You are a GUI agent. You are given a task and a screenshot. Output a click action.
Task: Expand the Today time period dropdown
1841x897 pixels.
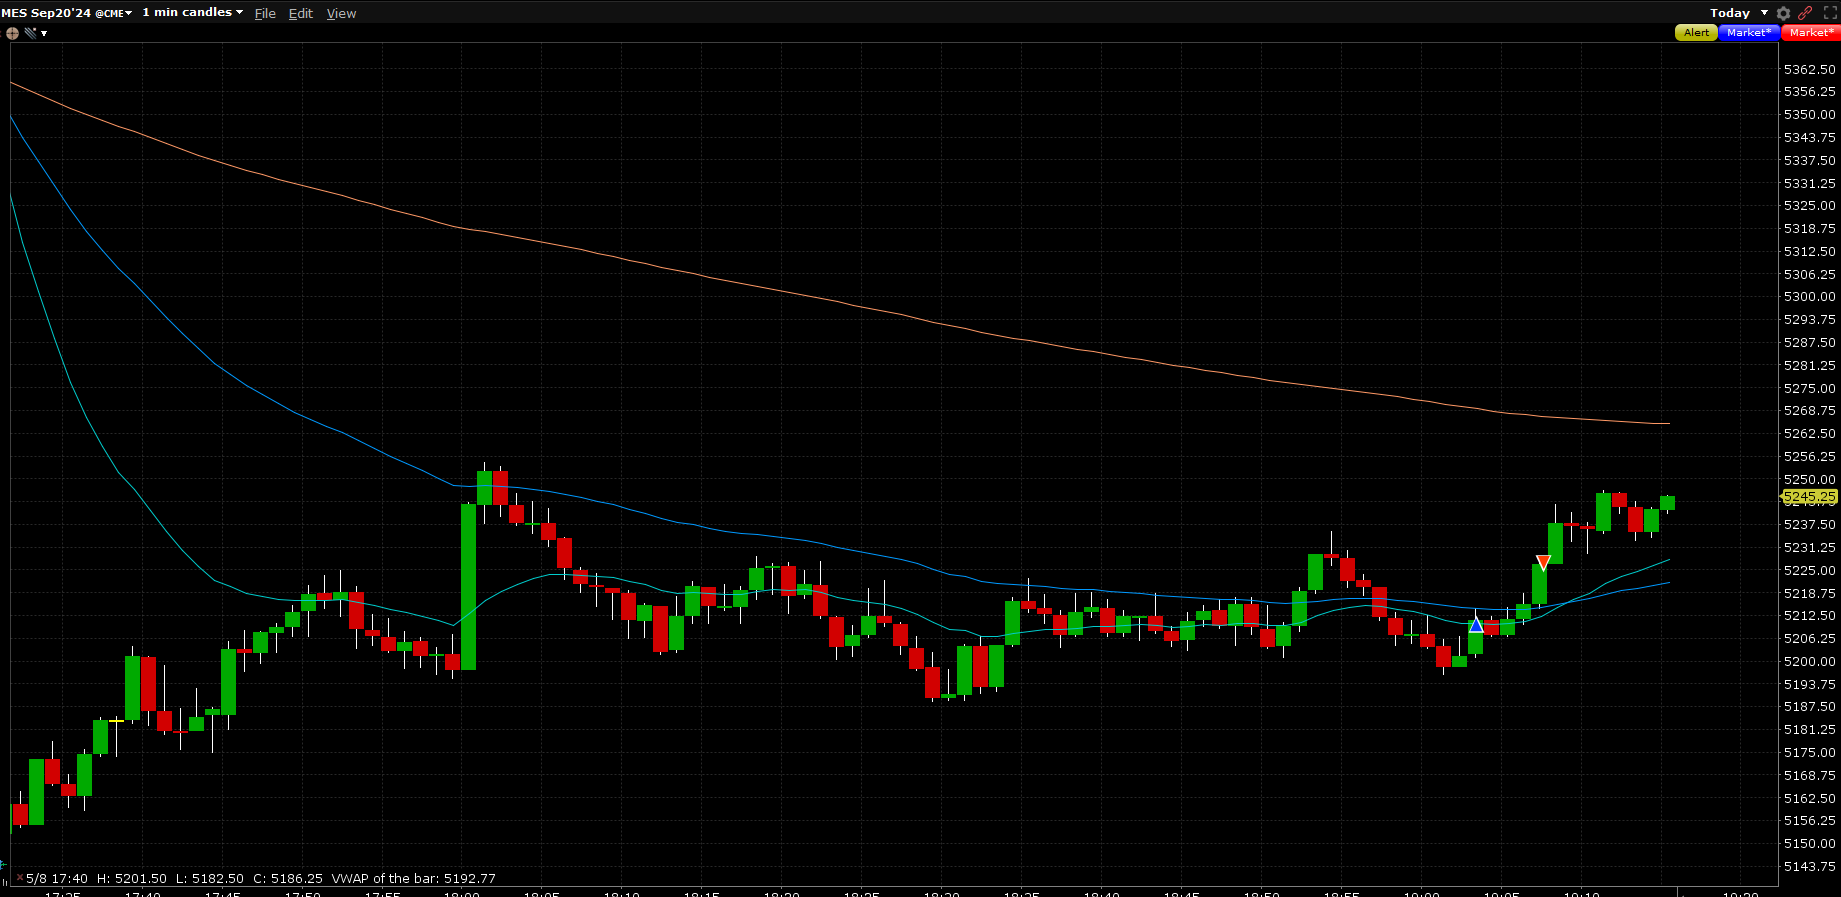point(1739,13)
